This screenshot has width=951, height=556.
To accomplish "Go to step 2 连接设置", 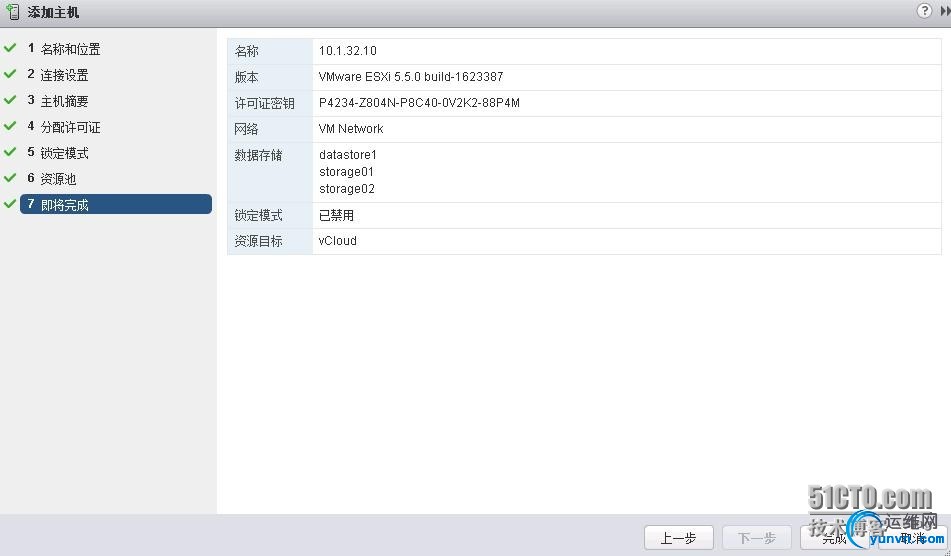I will pyautogui.click(x=58, y=75).
